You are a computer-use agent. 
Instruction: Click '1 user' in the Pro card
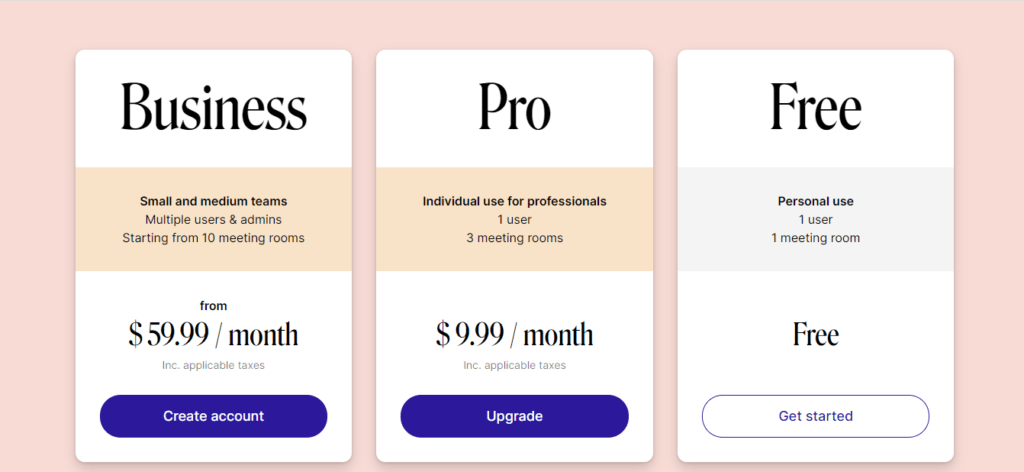point(514,219)
